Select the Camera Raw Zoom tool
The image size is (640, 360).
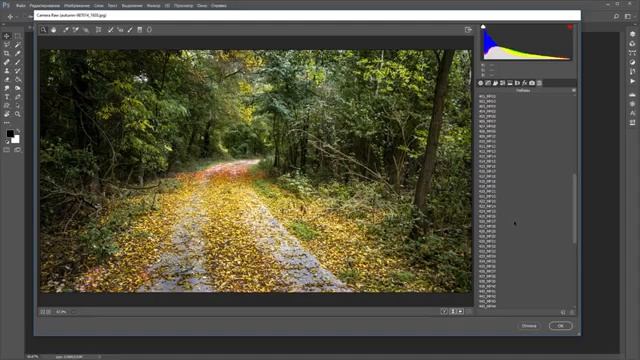(44, 30)
